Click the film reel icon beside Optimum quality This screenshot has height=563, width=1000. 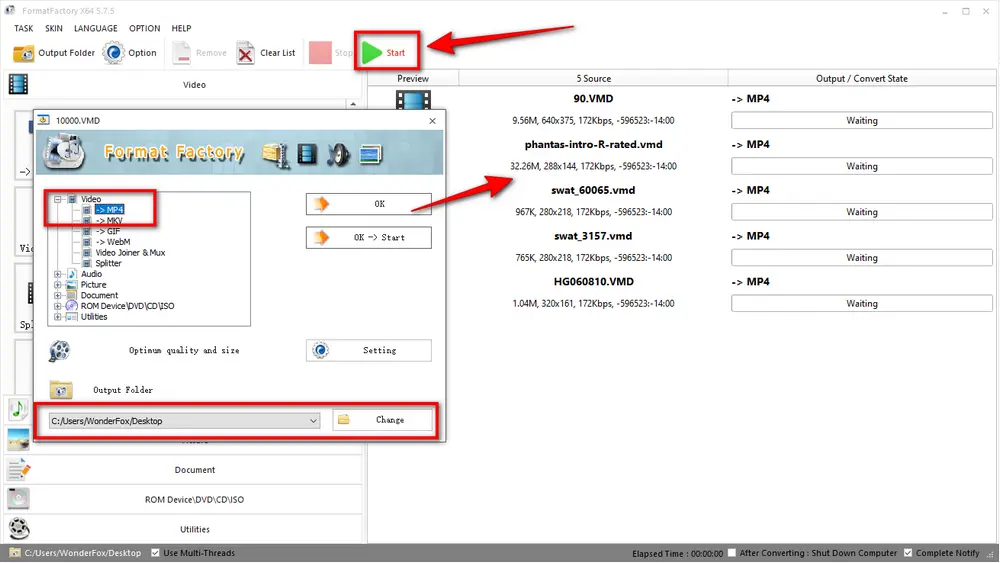point(59,351)
